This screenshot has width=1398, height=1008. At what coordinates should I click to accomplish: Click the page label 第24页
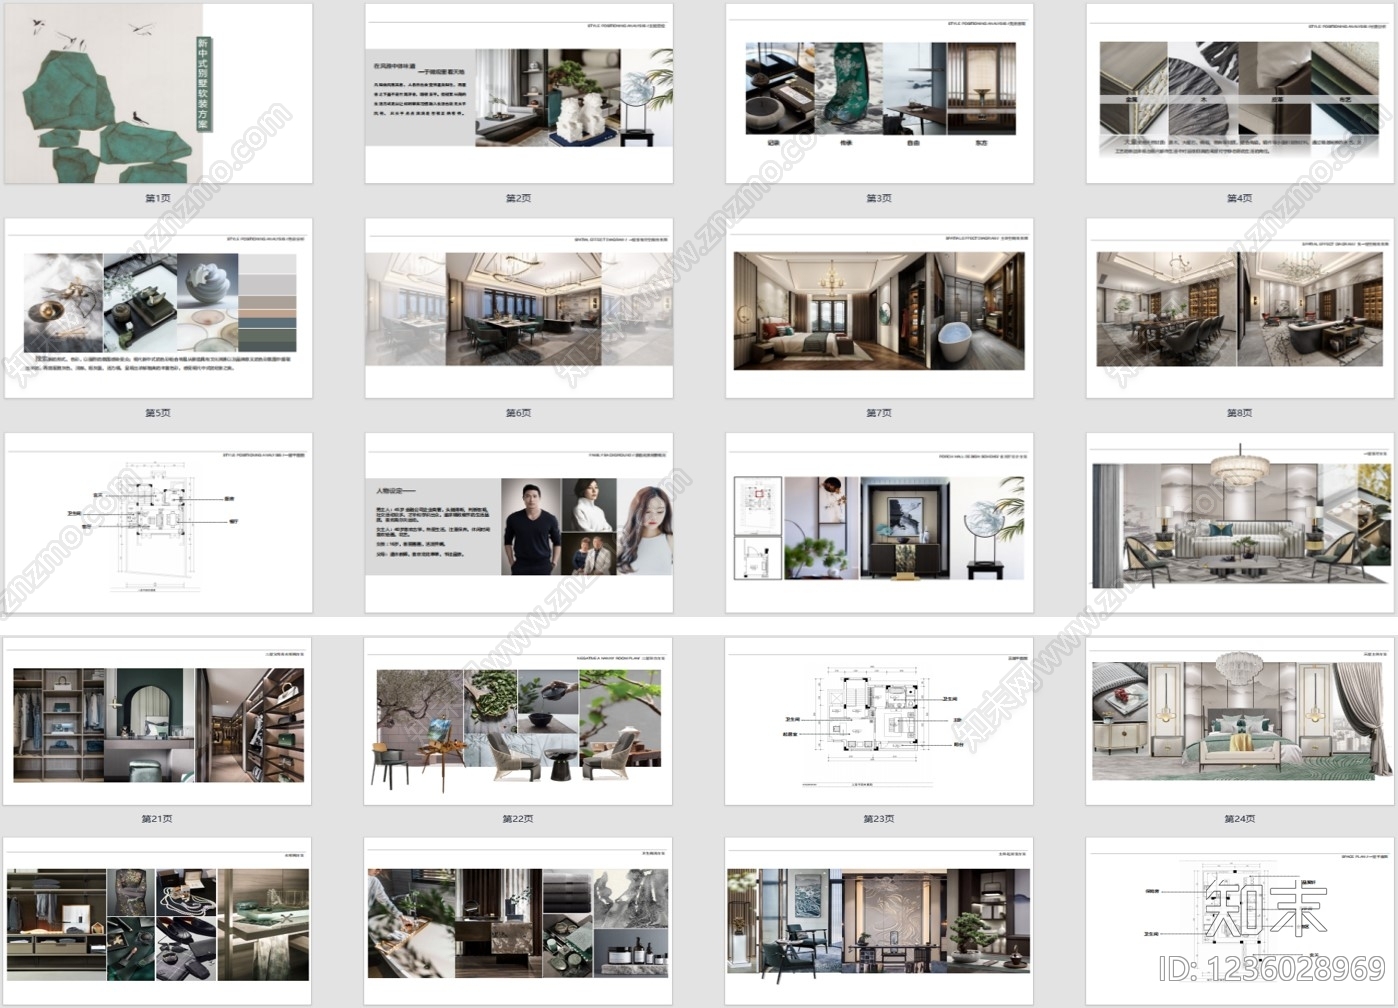pos(1239,818)
